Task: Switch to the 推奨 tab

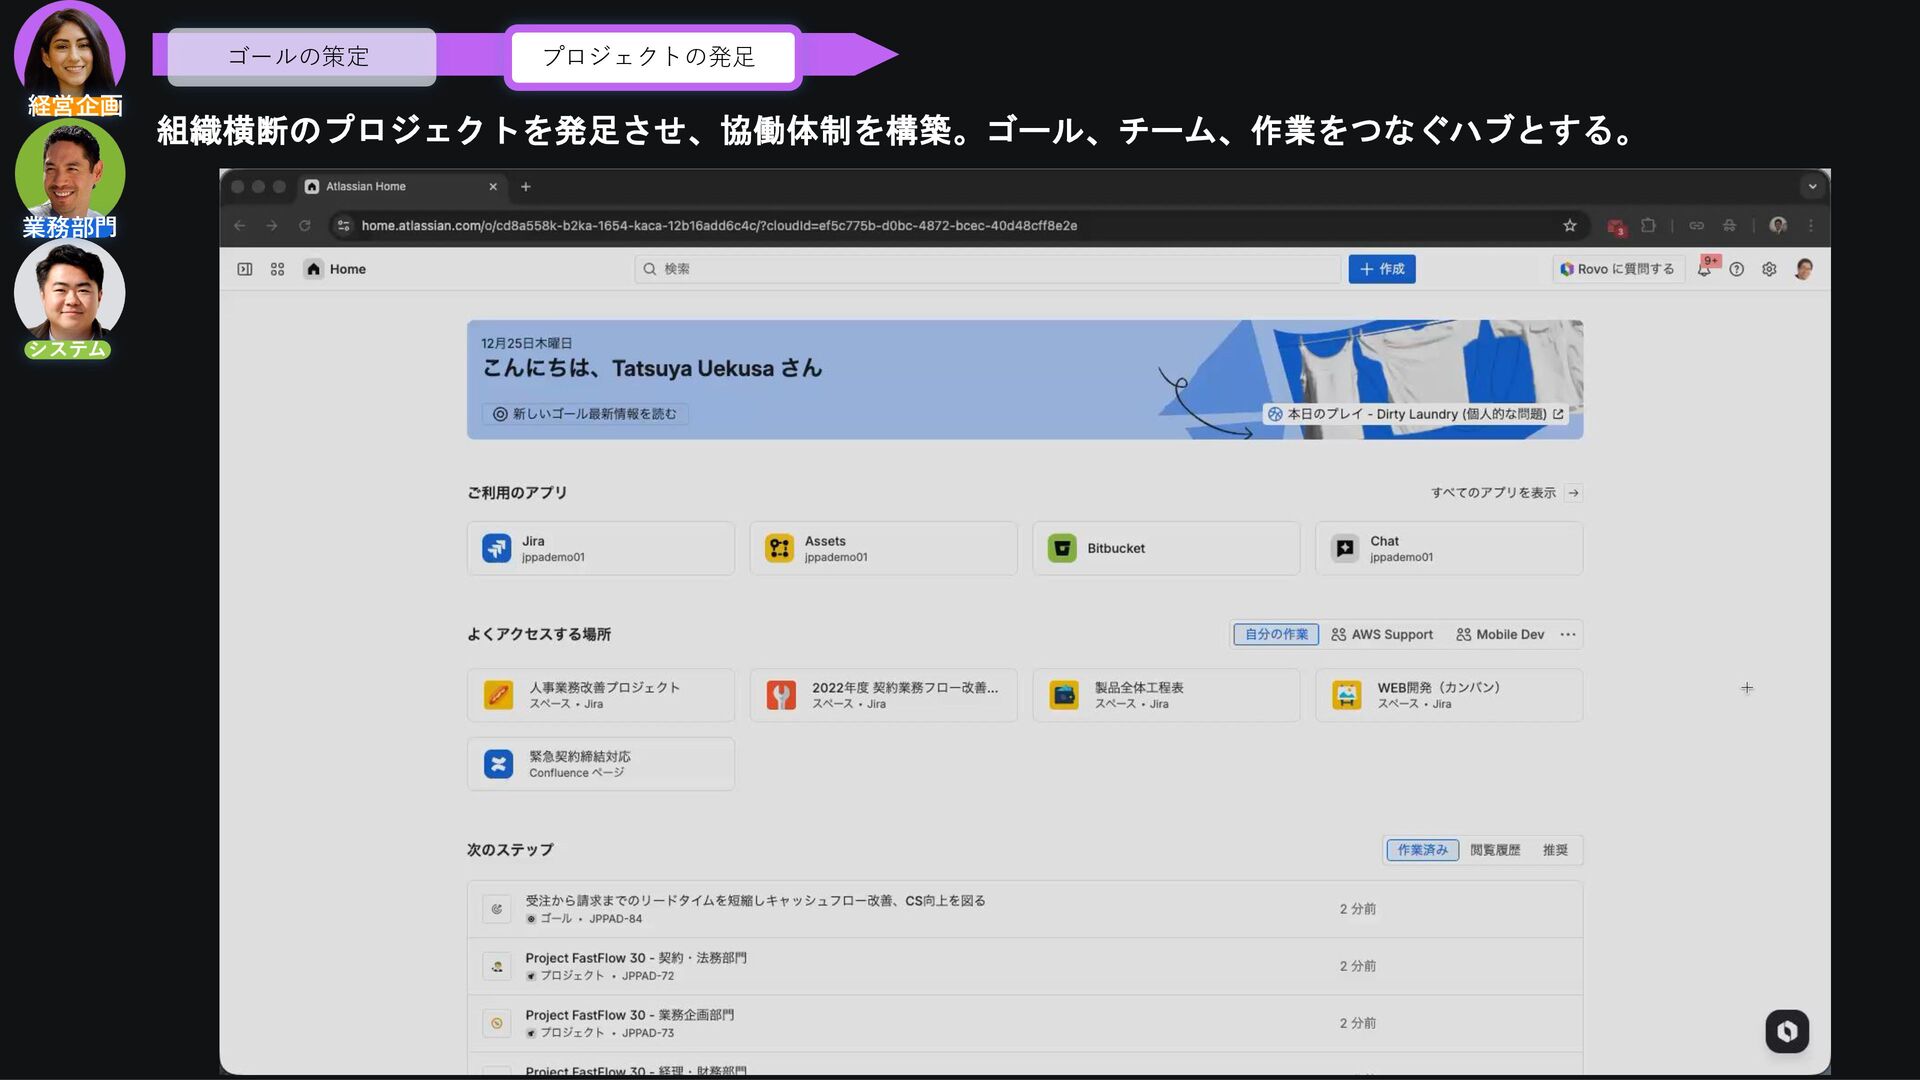Action: (1555, 850)
